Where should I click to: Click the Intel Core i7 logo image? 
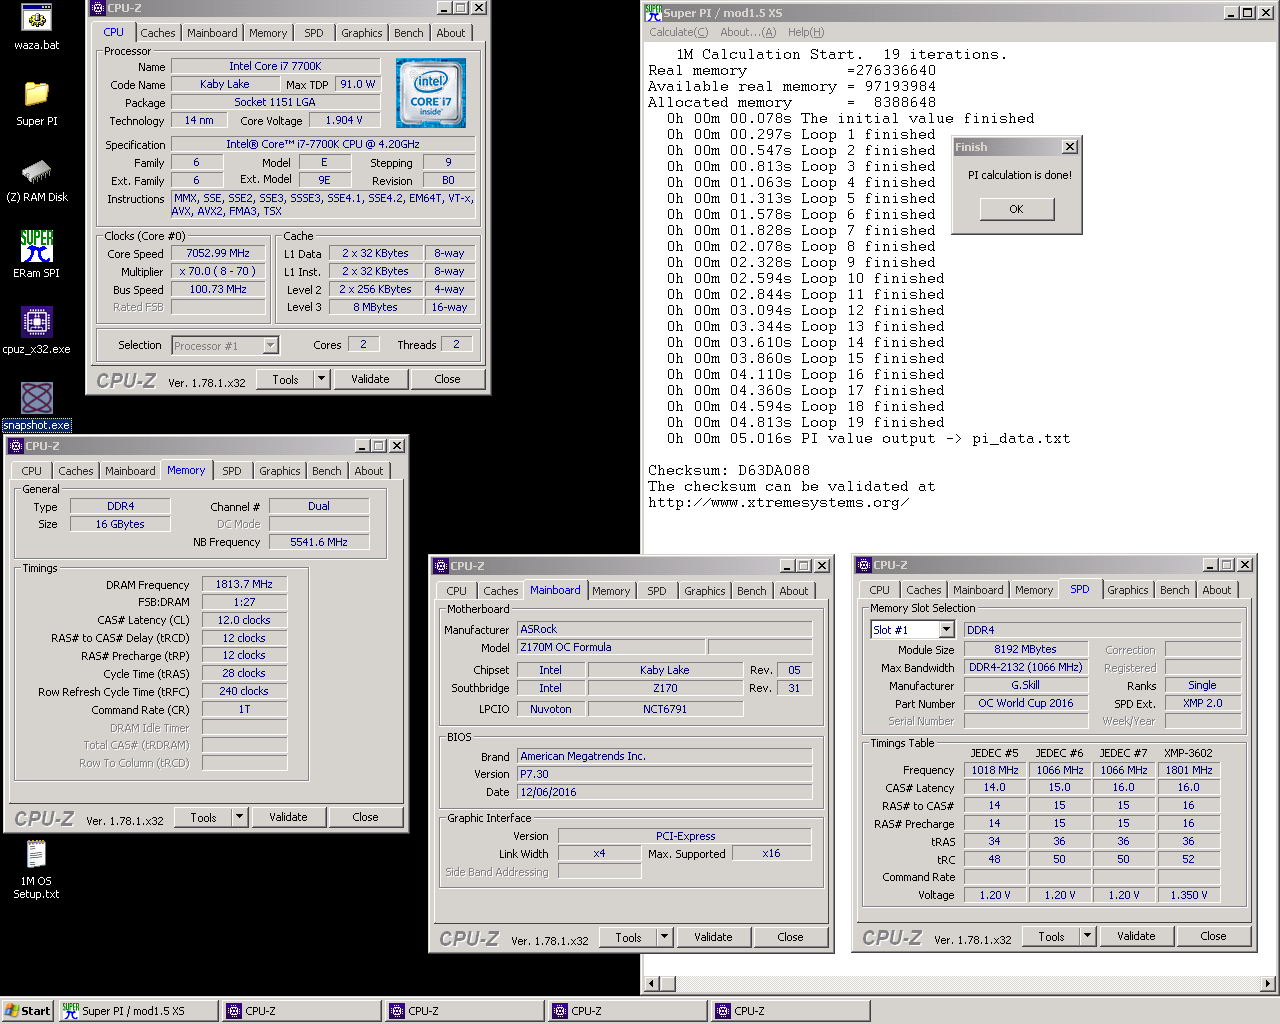pos(431,92)
